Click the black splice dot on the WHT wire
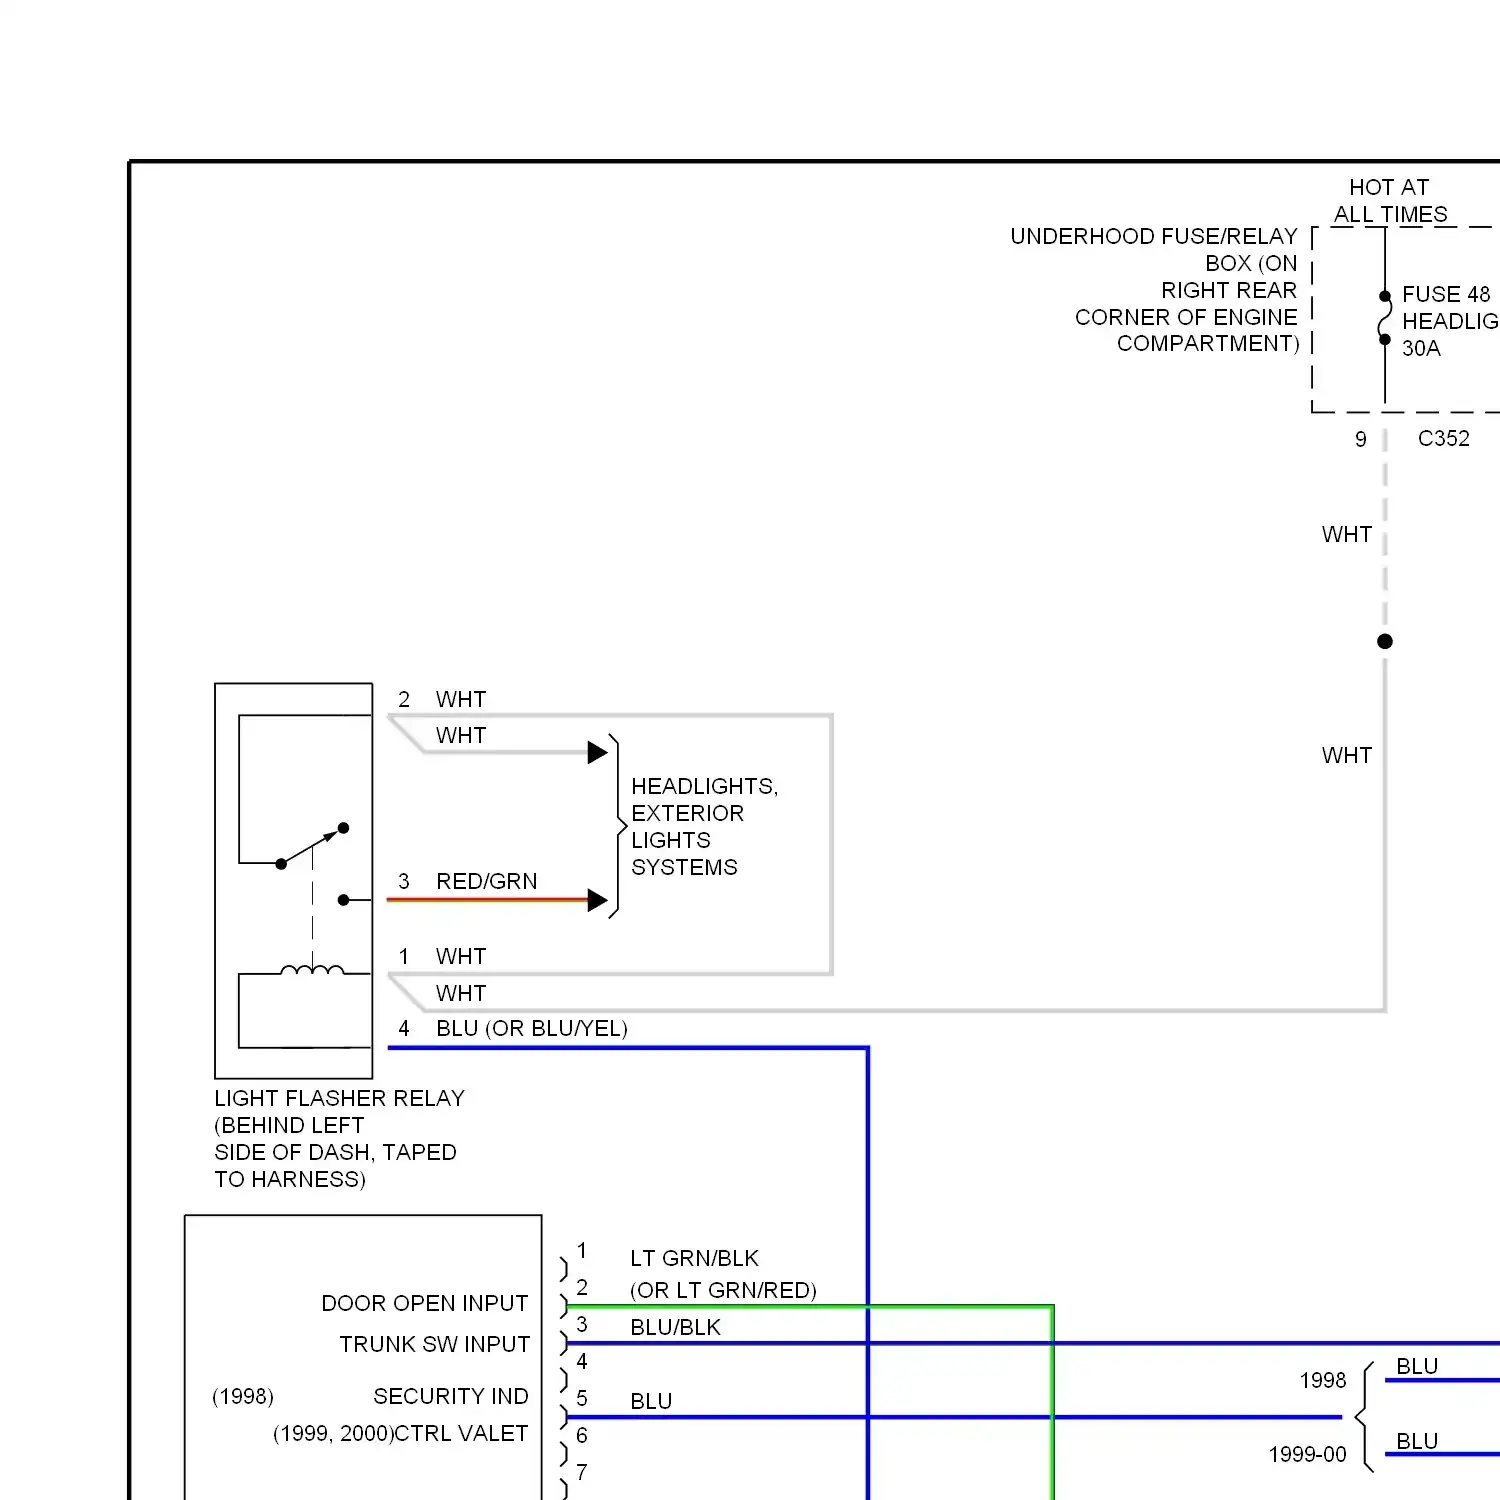1500x1500 pixels. point(1385,641)
